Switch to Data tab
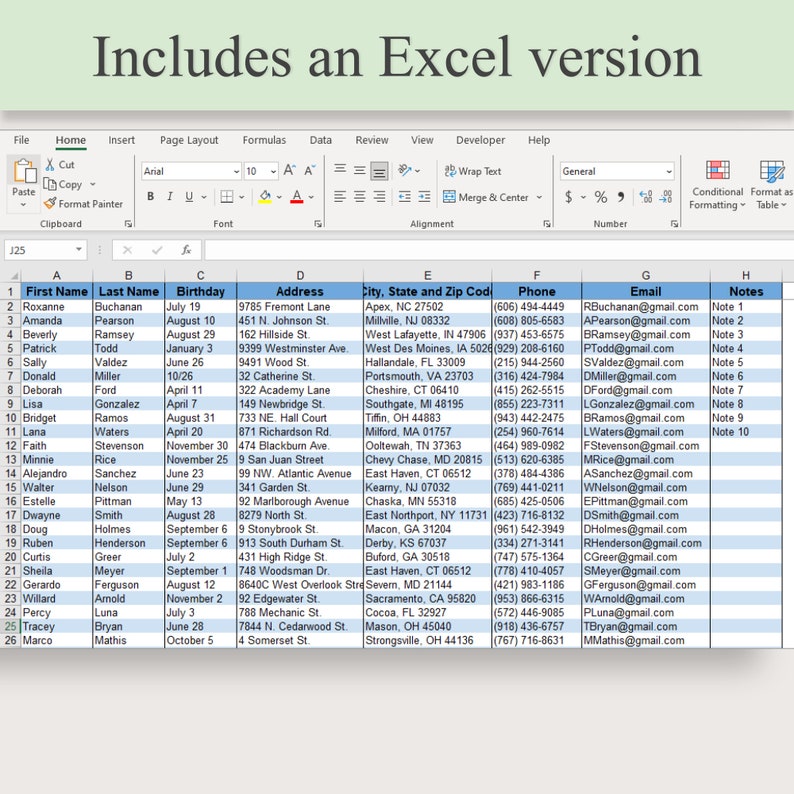794x794 pixels. (321, 140)
